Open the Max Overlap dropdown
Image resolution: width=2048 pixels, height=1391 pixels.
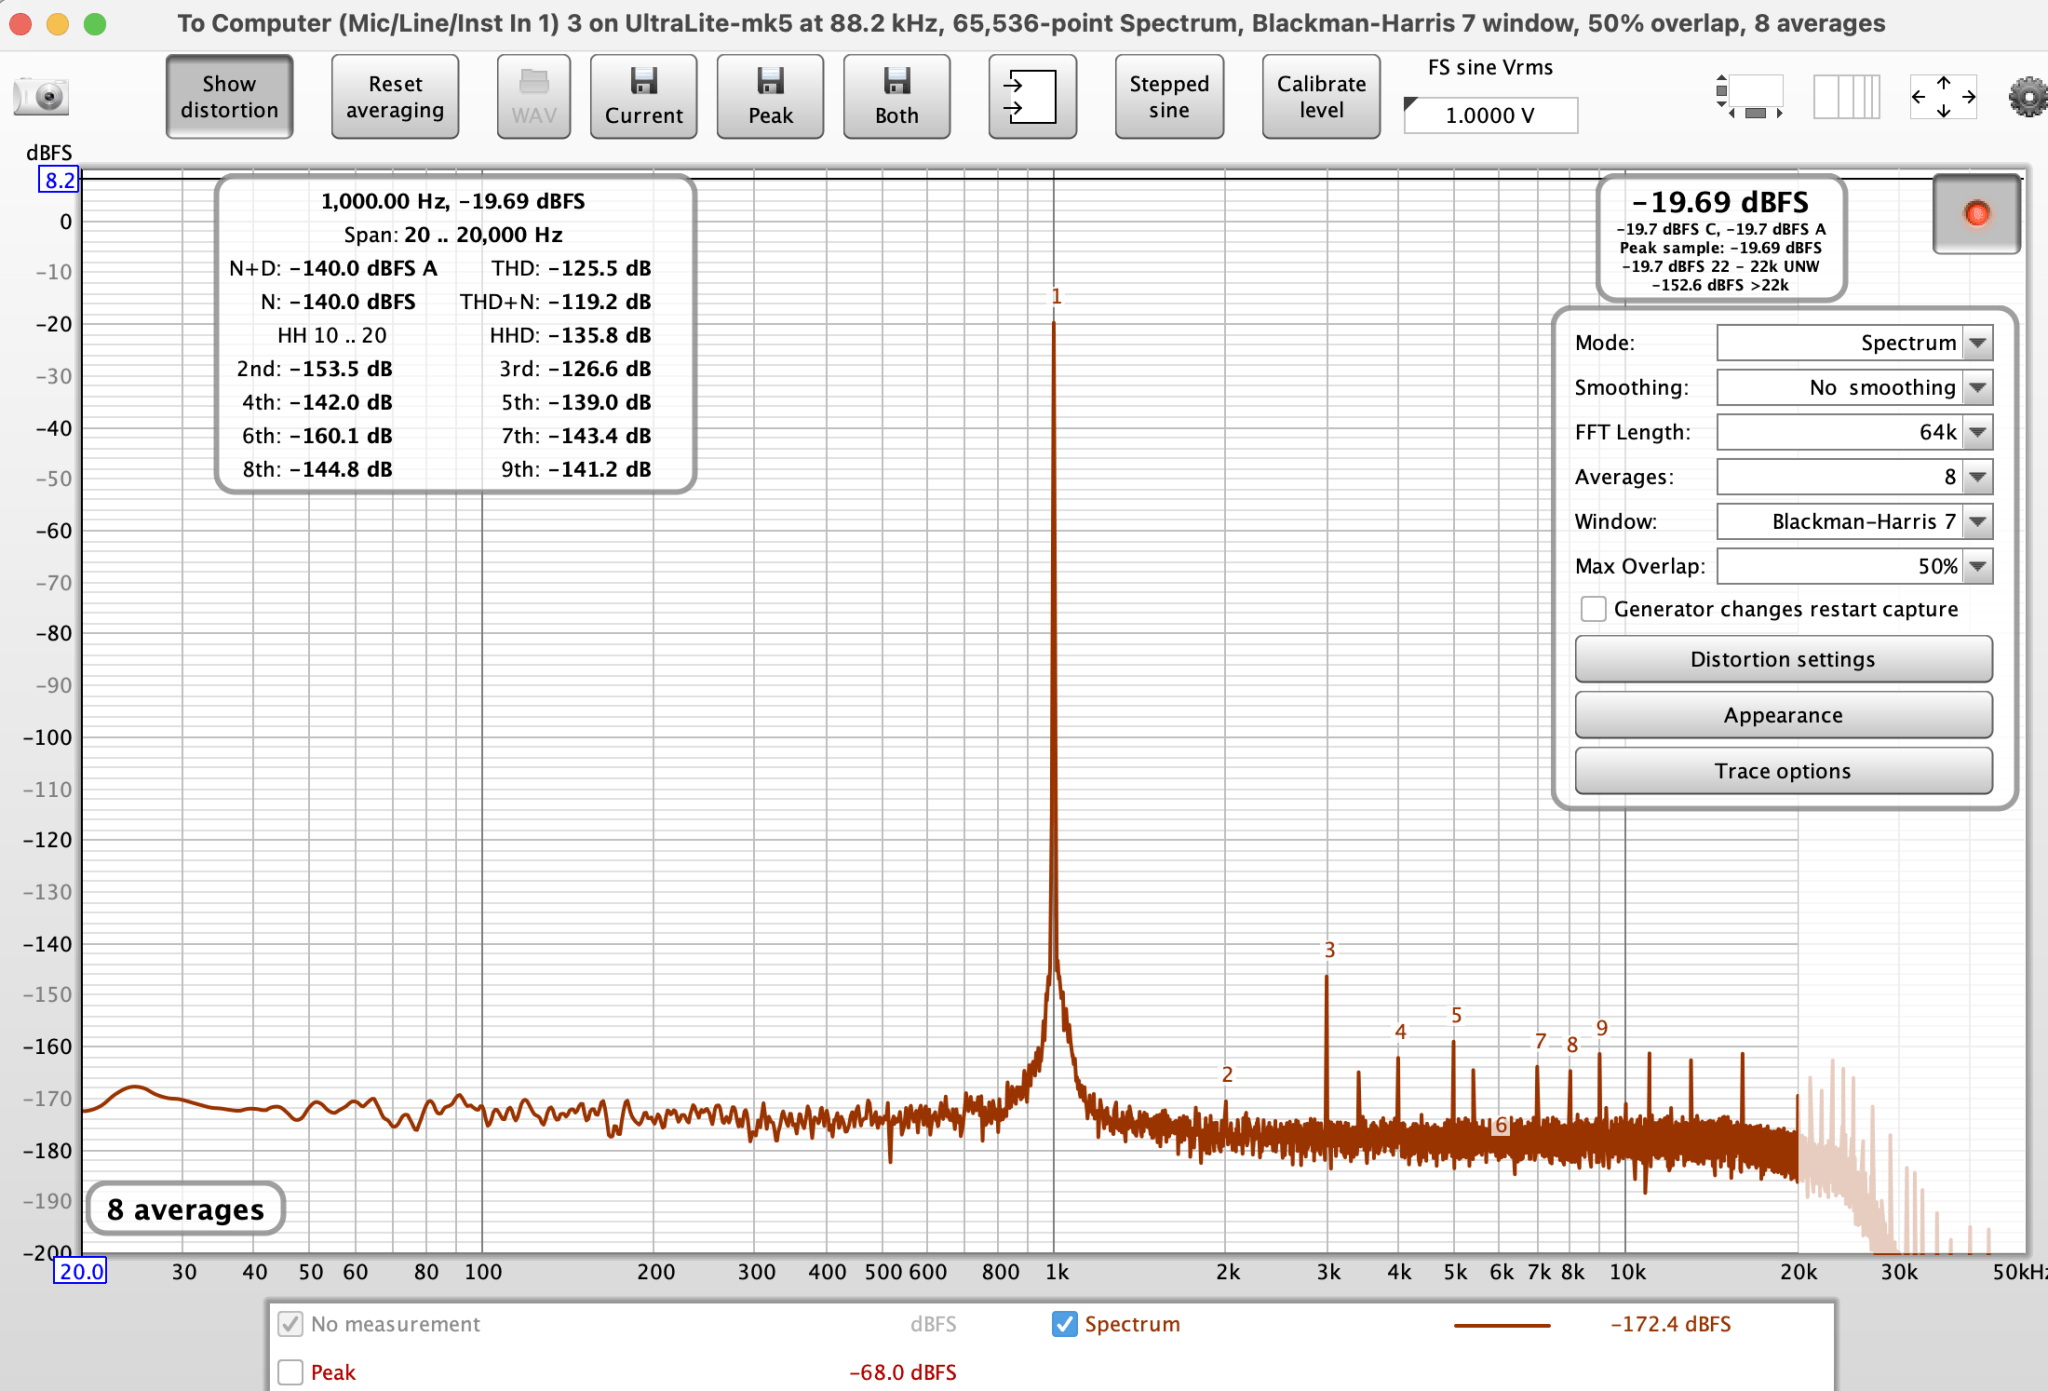point(1854,566)
